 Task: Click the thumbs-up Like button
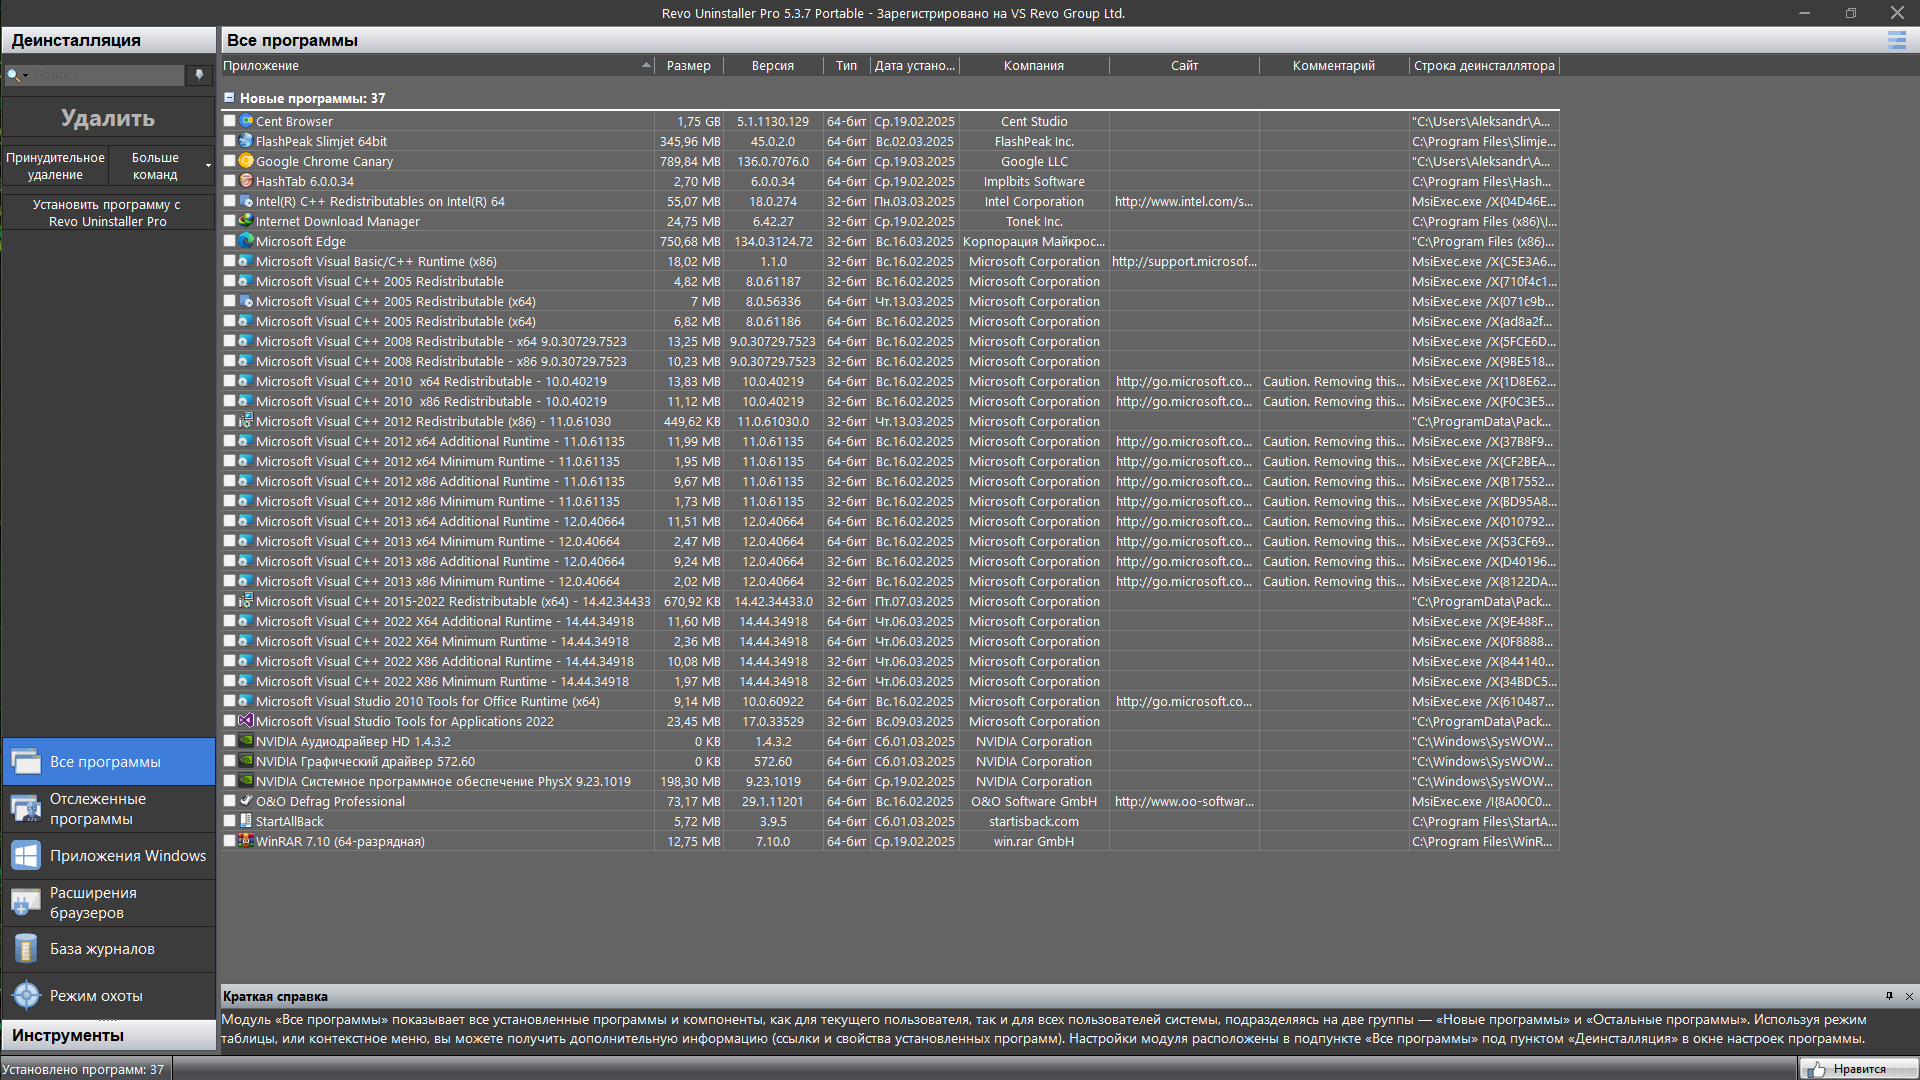pos(1858,1069)
